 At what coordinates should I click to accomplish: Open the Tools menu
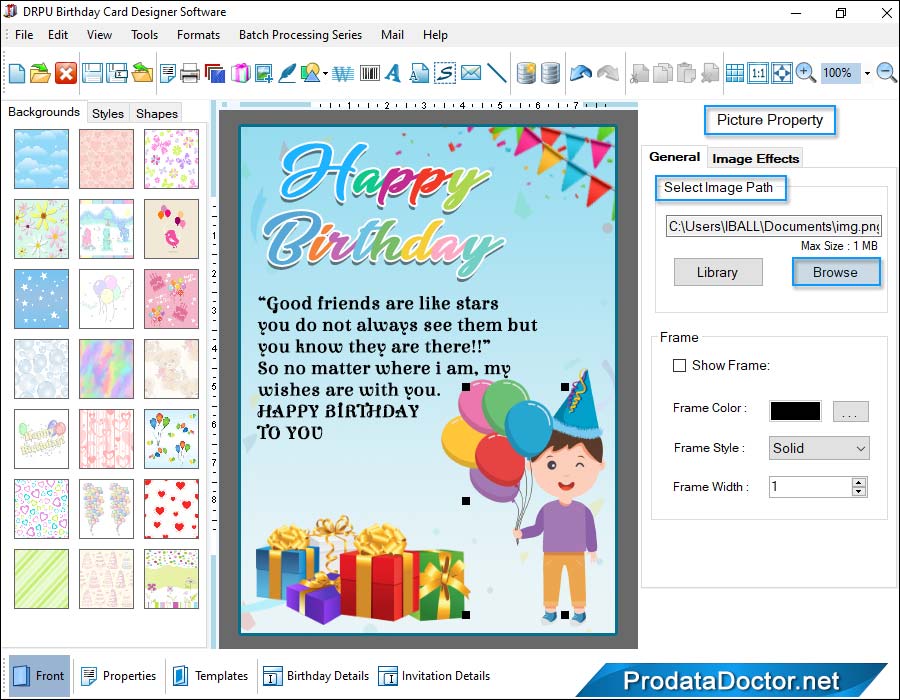144,35
